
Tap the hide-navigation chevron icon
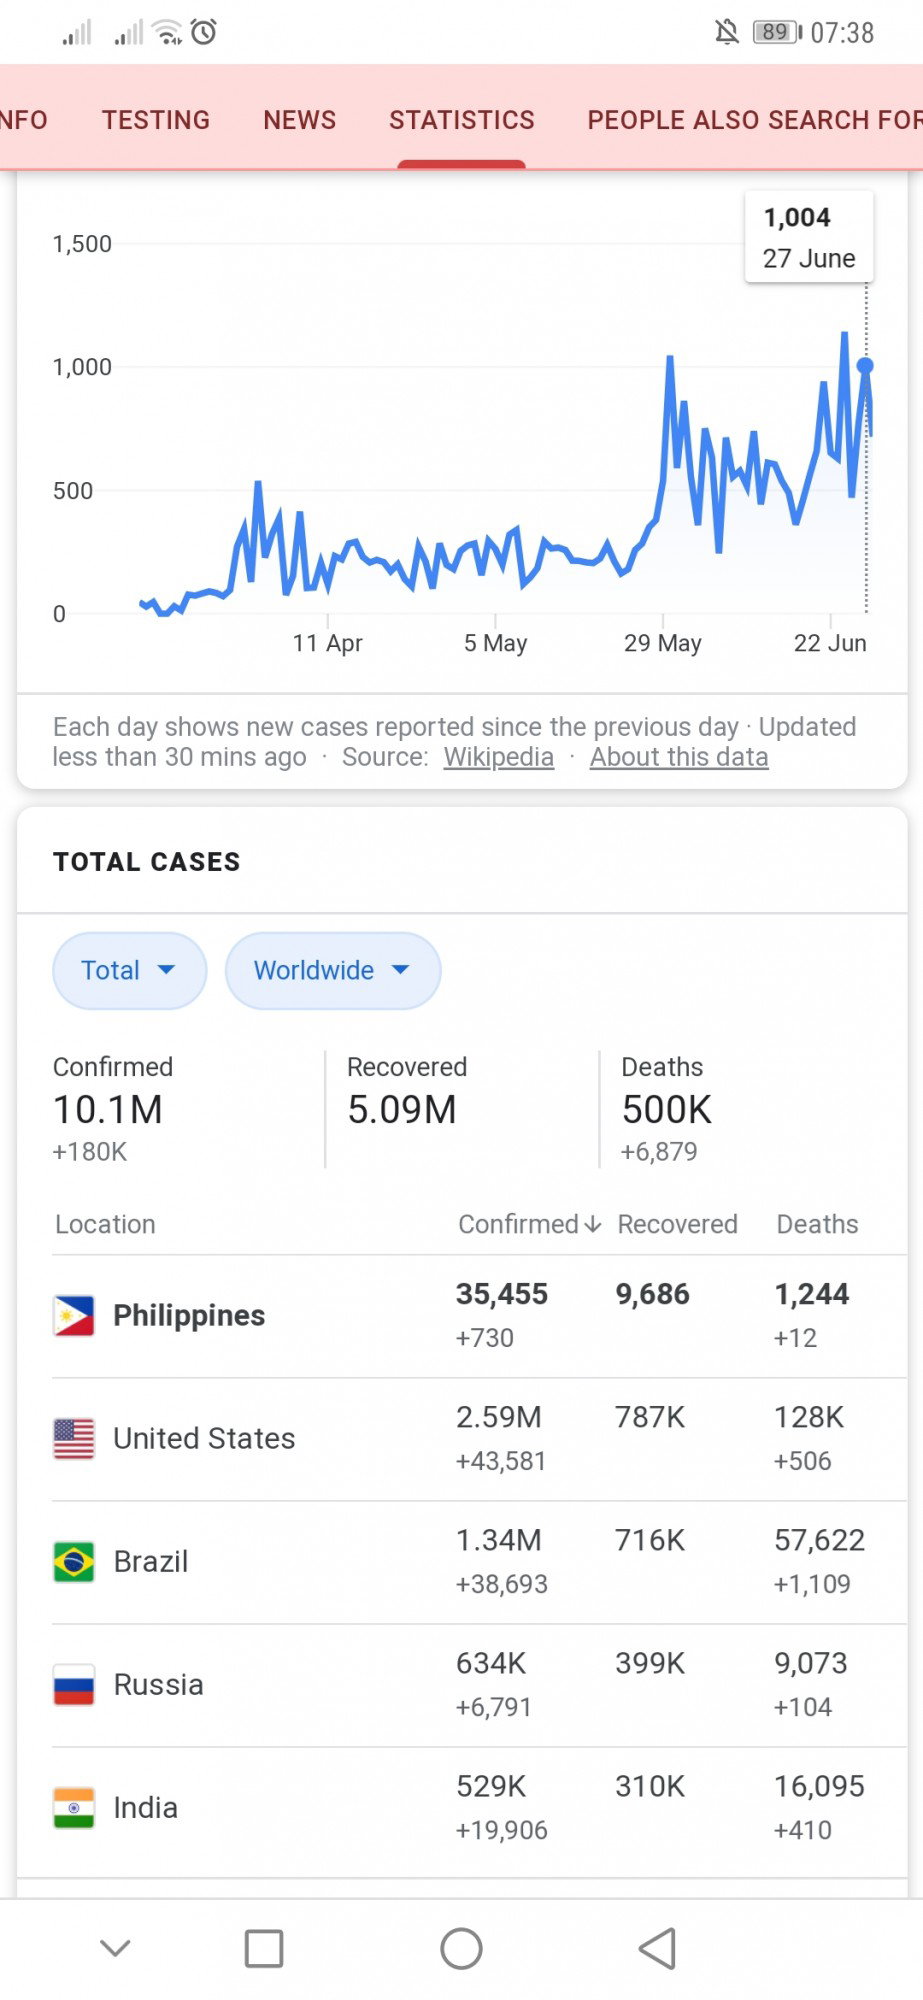pos(116,1947)
